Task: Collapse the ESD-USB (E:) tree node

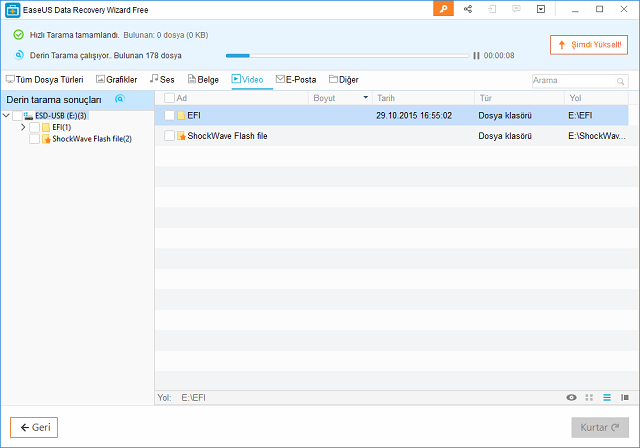Action: click(7, 116)
